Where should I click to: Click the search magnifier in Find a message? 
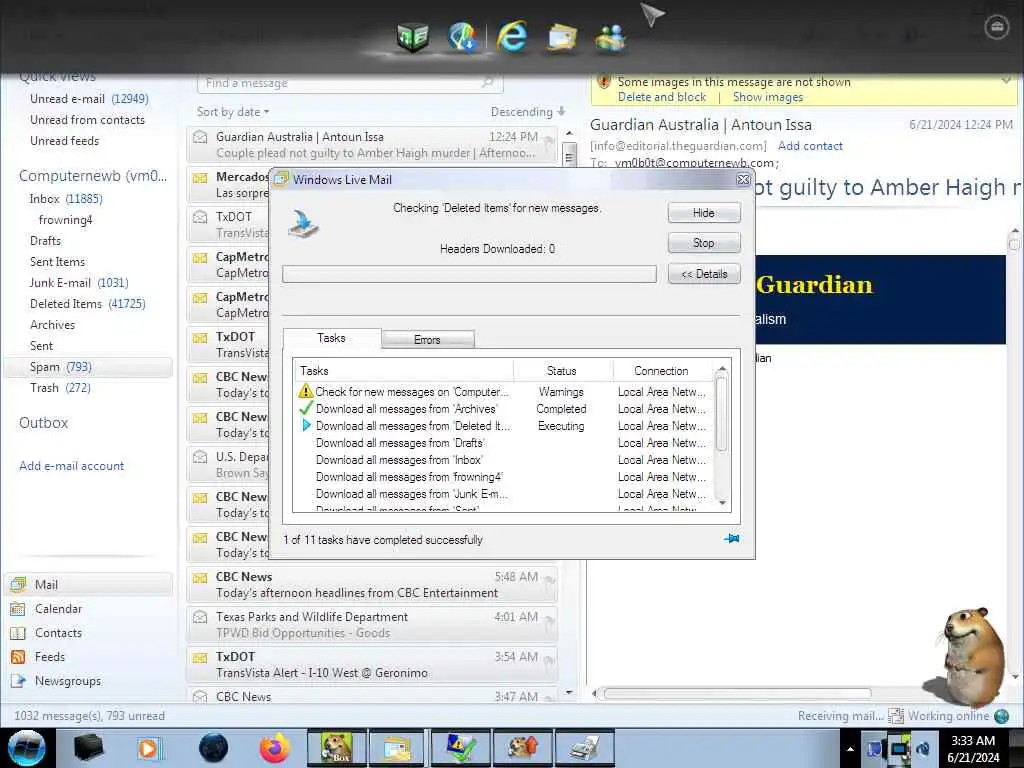point(487,82)
